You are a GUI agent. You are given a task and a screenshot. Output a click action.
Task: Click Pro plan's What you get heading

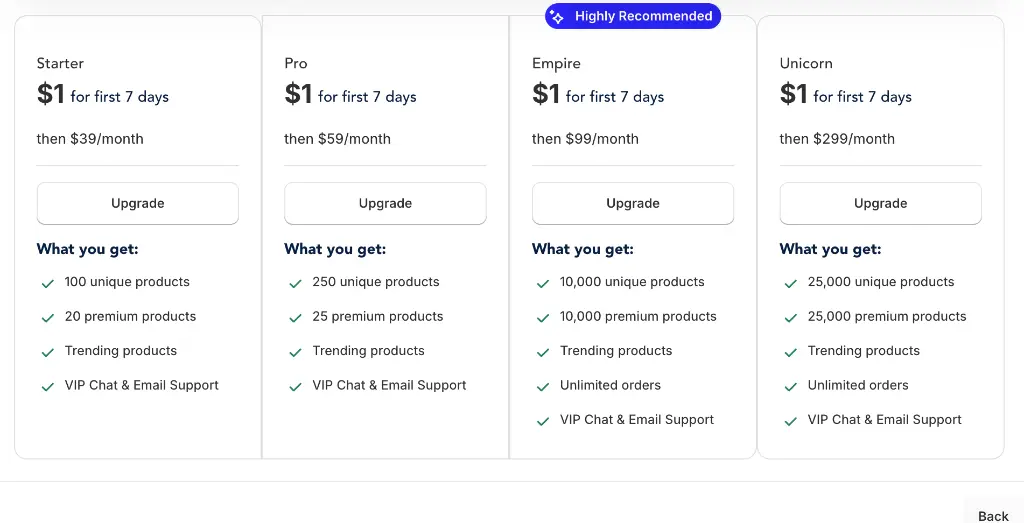tap(335, 249)
